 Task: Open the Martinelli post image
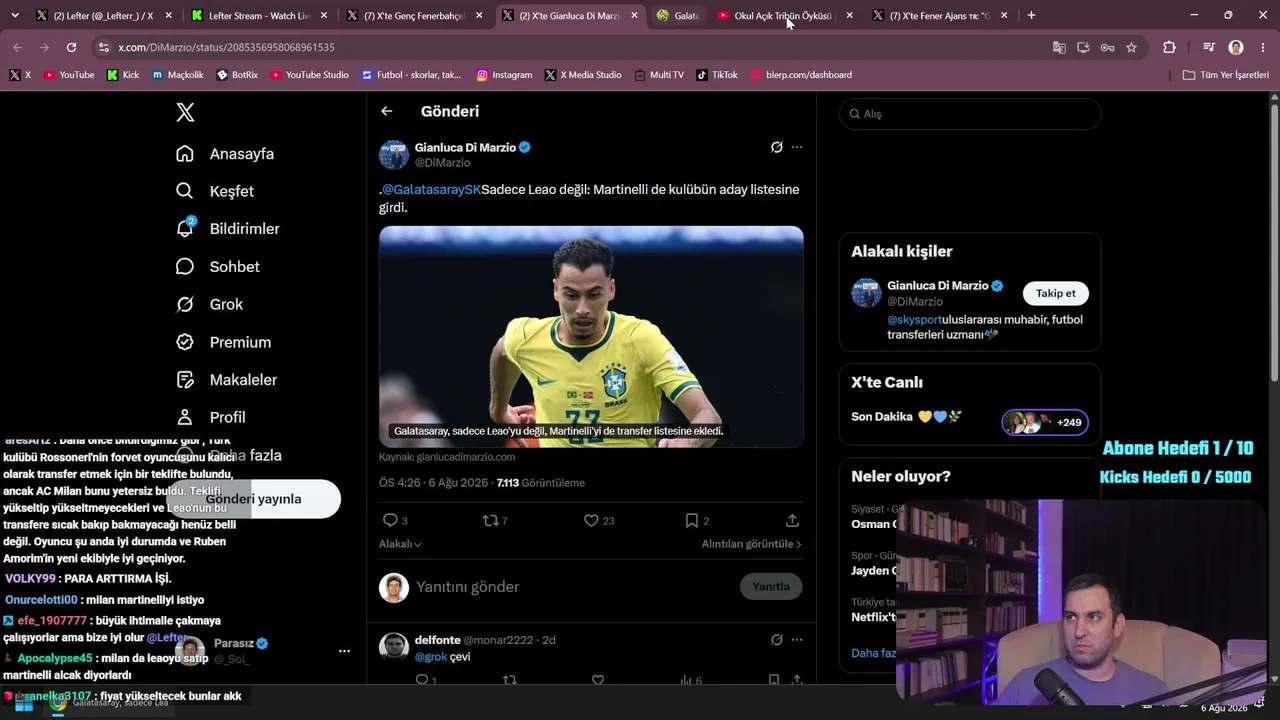pyautogui.click(x=591, y=337)
